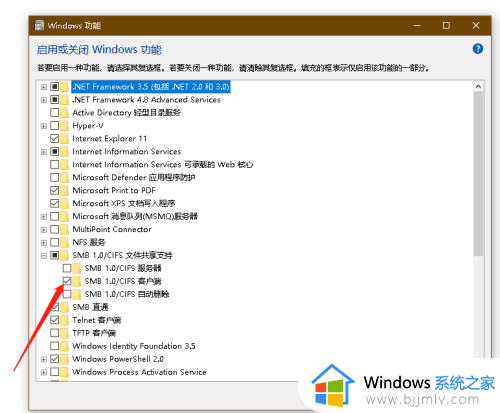Enable the SMB 1.0/CIFS 服务器 checkbox
Screen dimensions: 500x413
tap(67, 268)
